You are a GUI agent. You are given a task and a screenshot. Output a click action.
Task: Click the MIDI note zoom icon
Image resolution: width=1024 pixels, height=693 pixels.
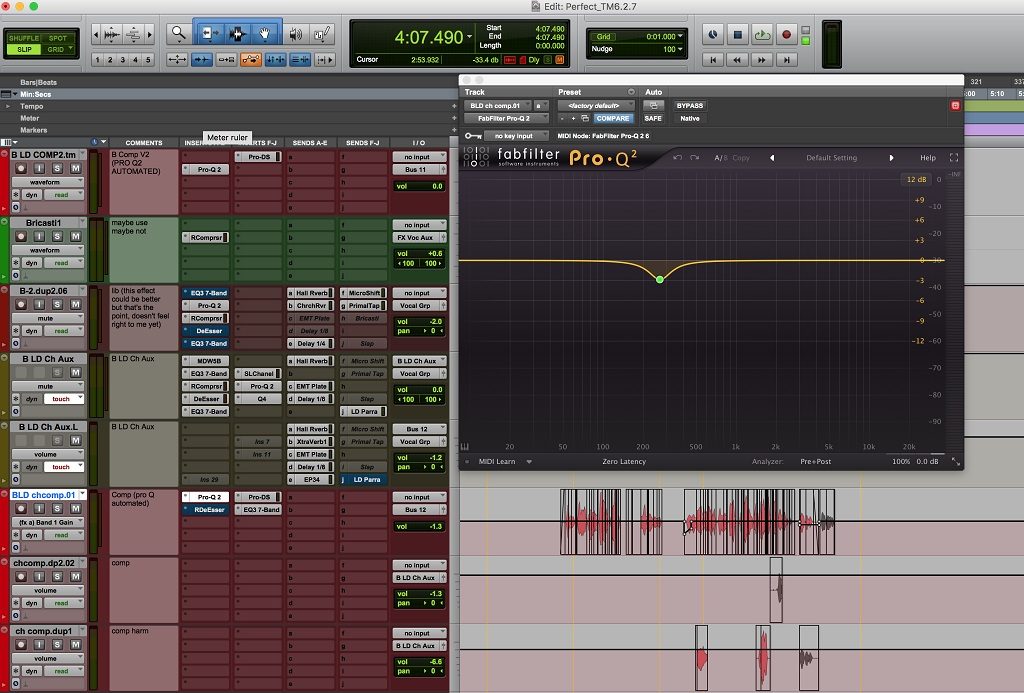tap(133, 34)
